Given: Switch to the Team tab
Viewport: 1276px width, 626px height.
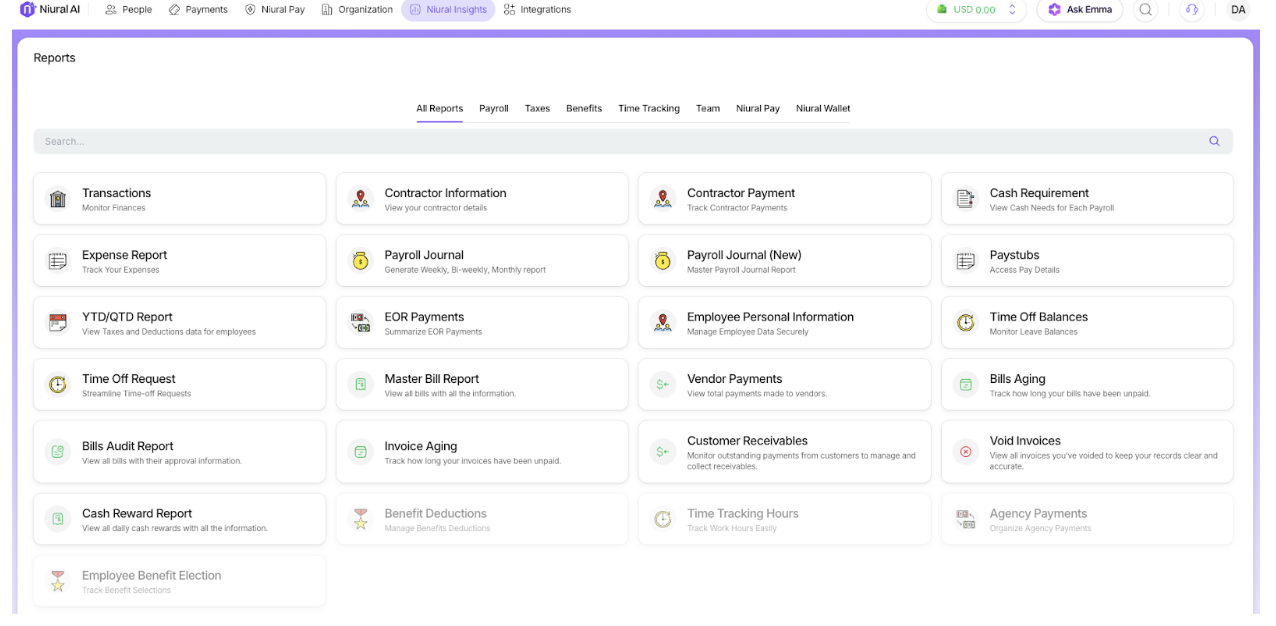Looking at the screenshot, I should 708,108.
